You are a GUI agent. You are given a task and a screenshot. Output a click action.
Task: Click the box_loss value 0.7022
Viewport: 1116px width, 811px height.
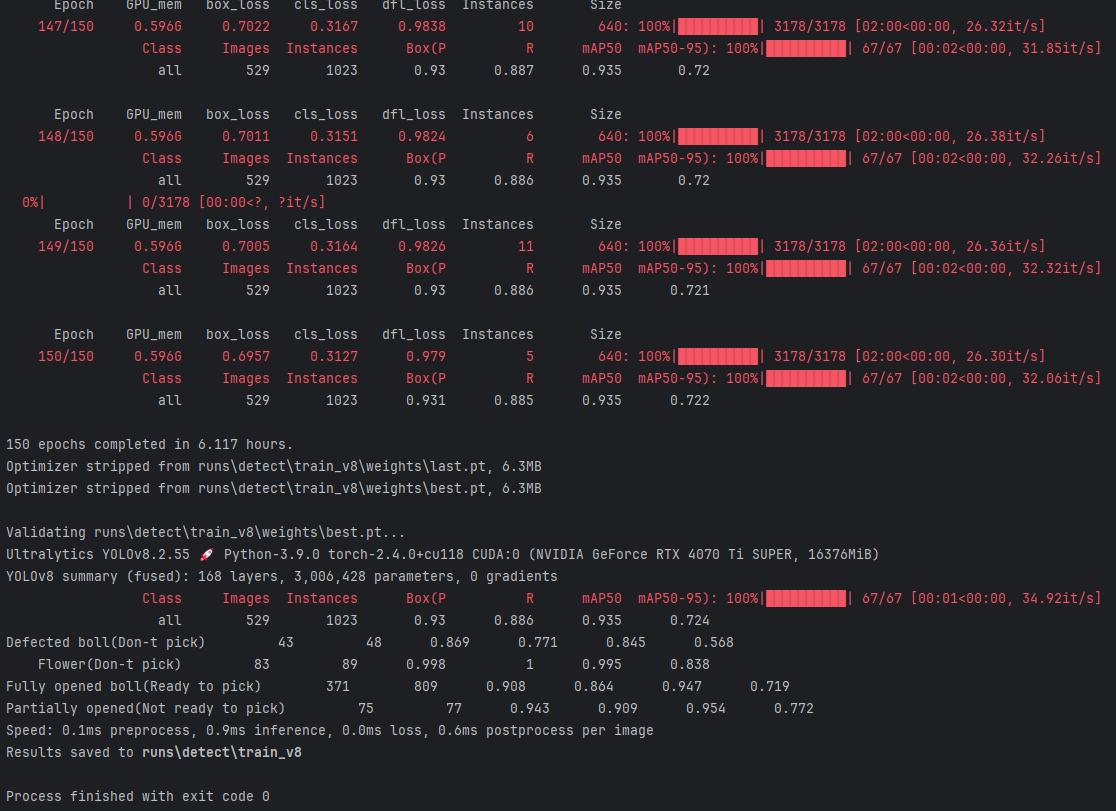[x=246, y=27]
